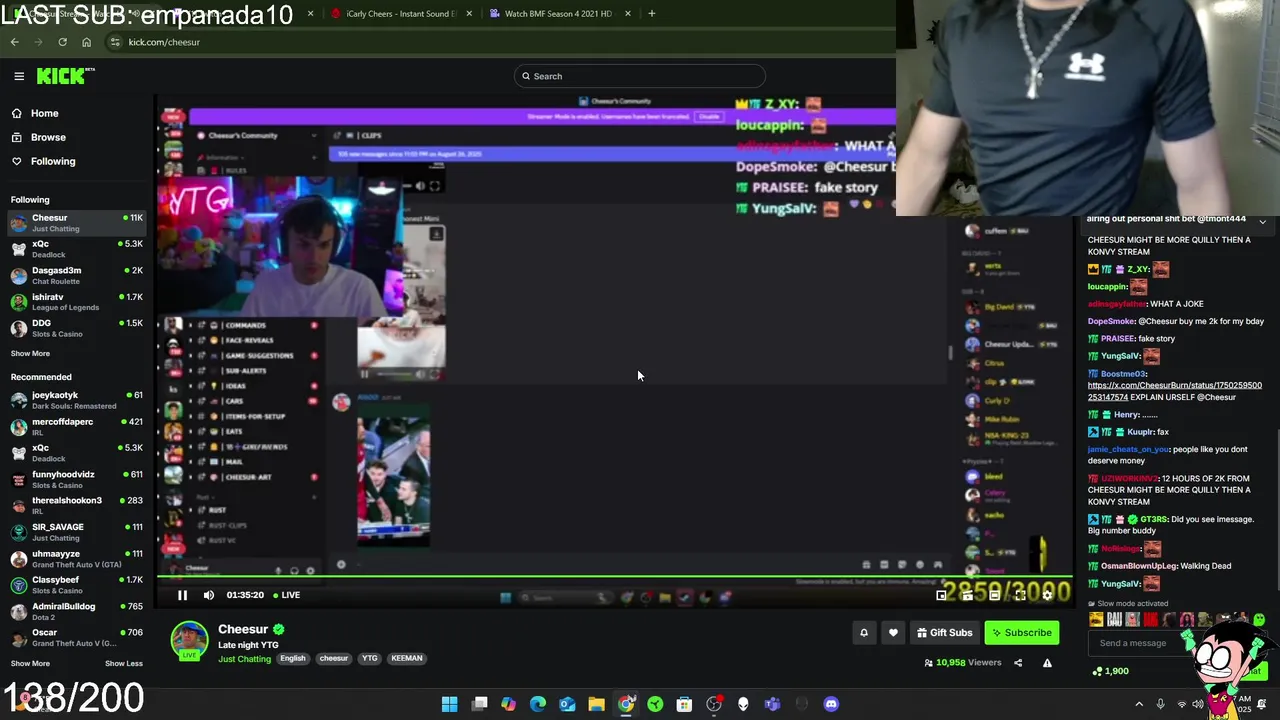Viewport: 1280px width, 720px height.
Task: Toggle picture-in-picture mini player
Action: coord(941,595)
